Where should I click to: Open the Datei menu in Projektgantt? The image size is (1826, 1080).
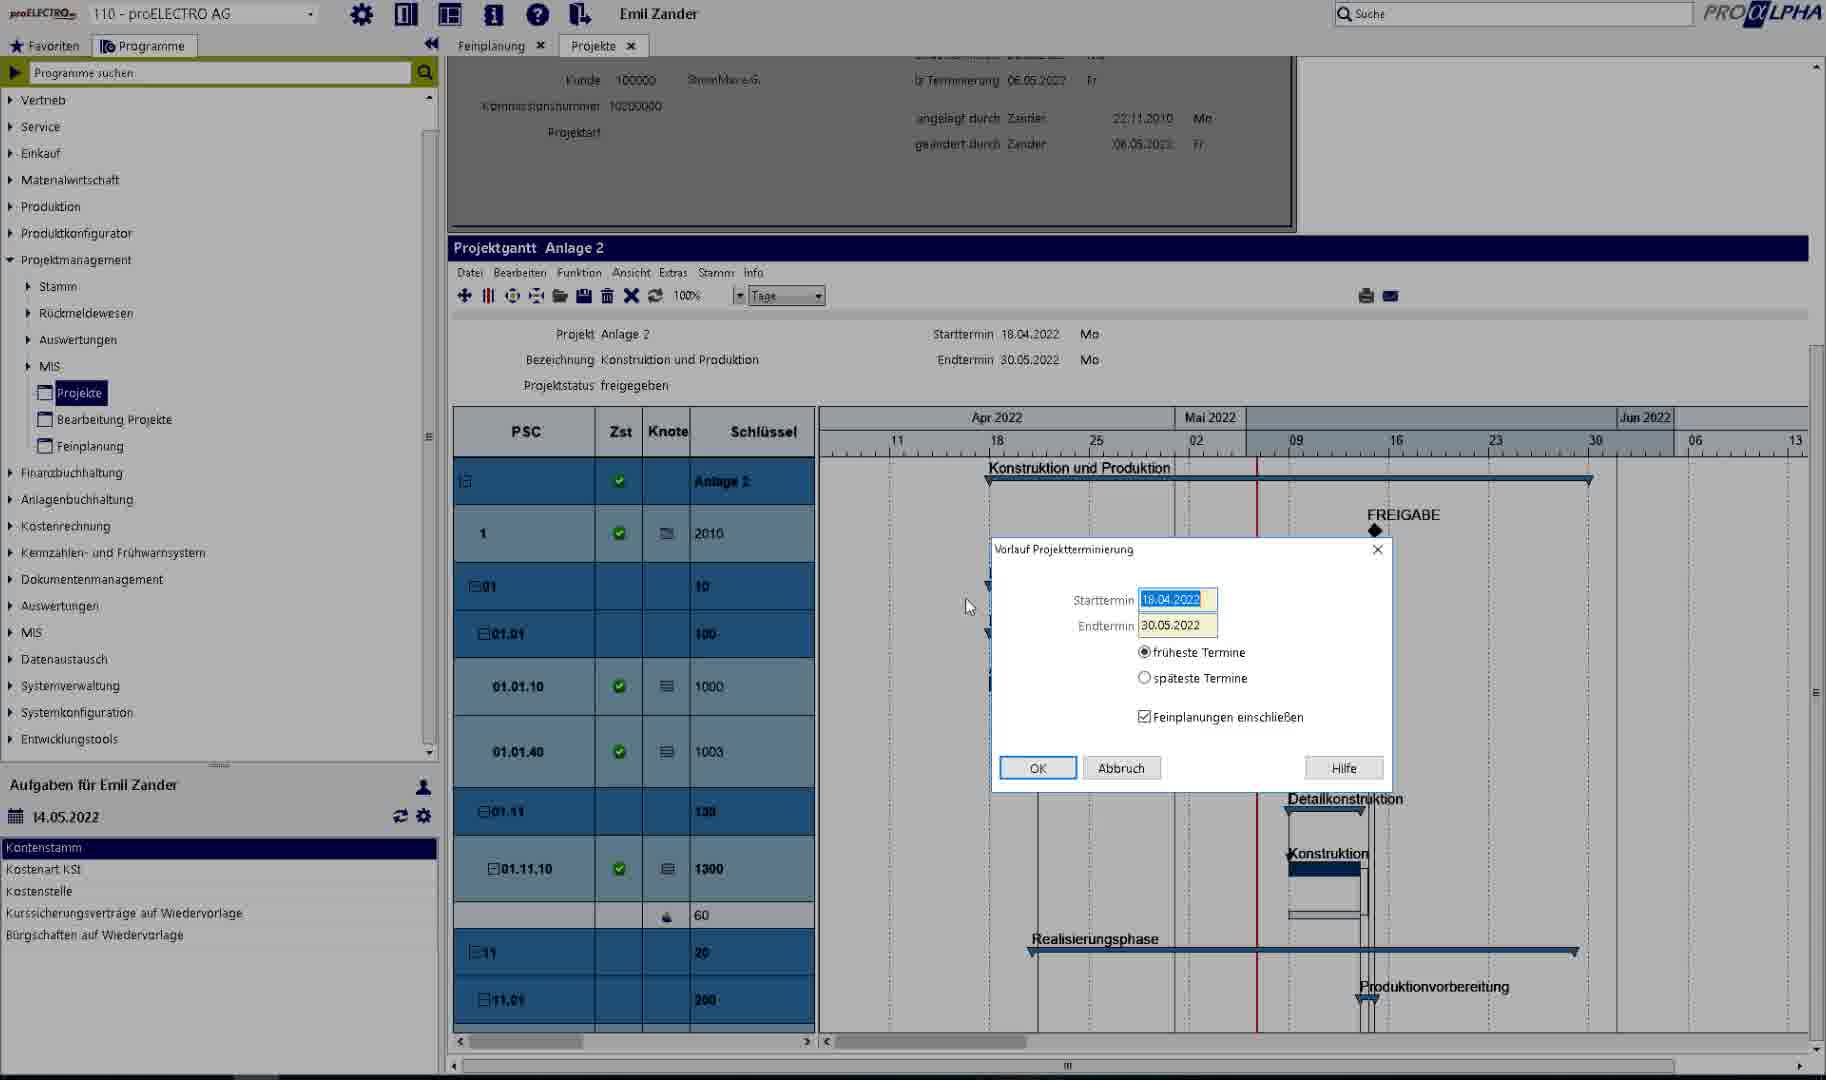click(x=469, y=272)
